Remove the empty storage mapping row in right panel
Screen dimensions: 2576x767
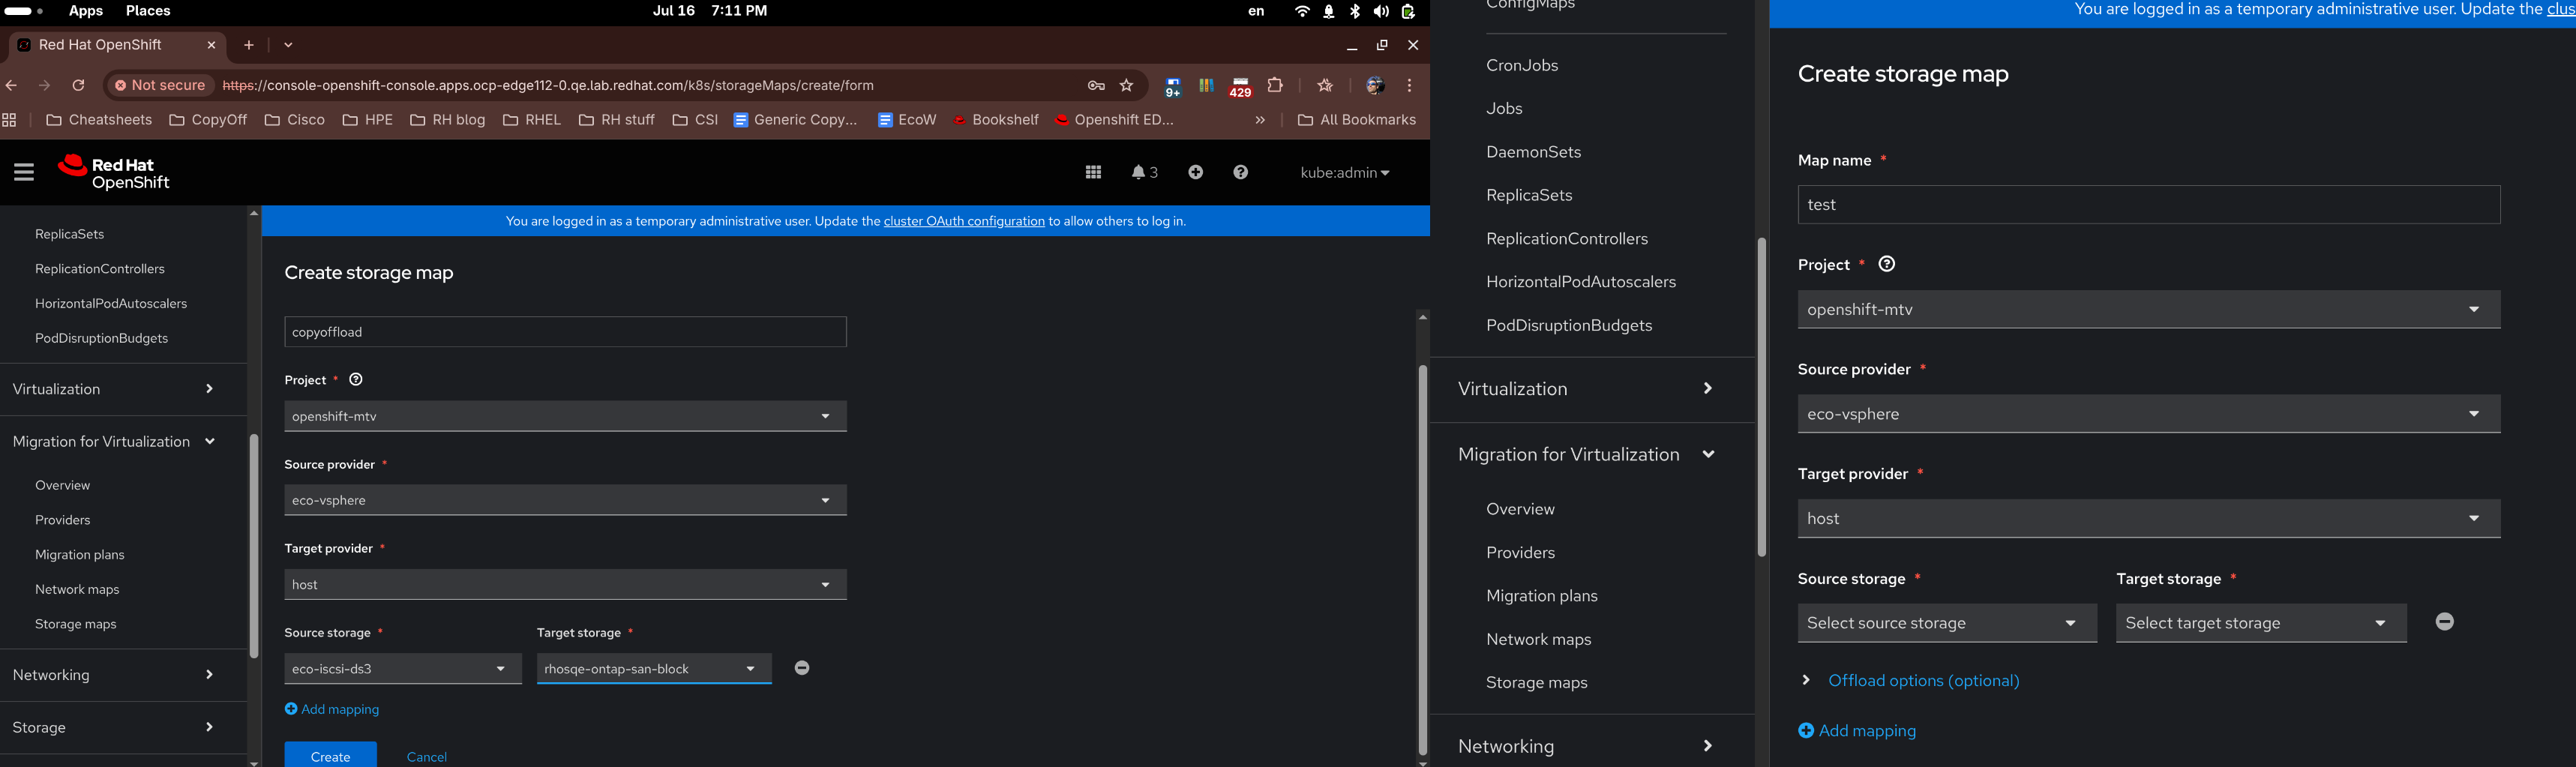(2444, 622)
